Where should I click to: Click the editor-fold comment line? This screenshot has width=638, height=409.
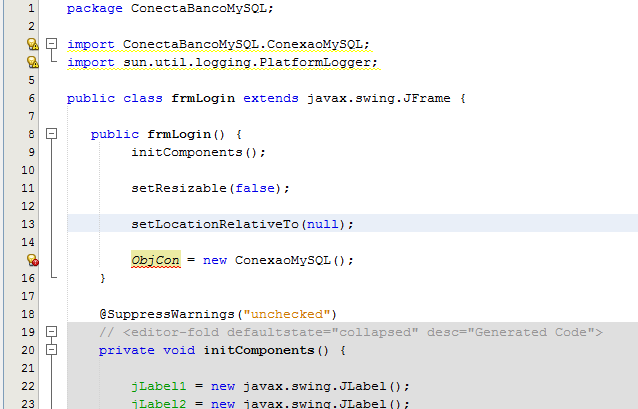coord(351,332)
